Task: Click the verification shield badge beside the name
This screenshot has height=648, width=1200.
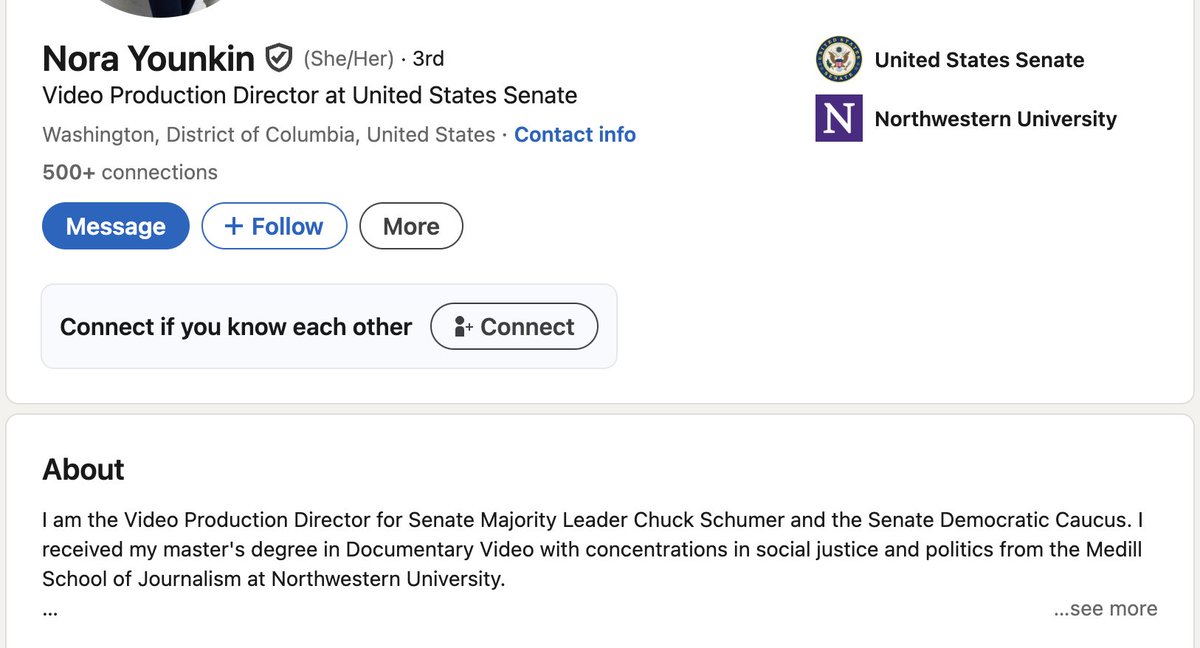Action: coord(277,59)
